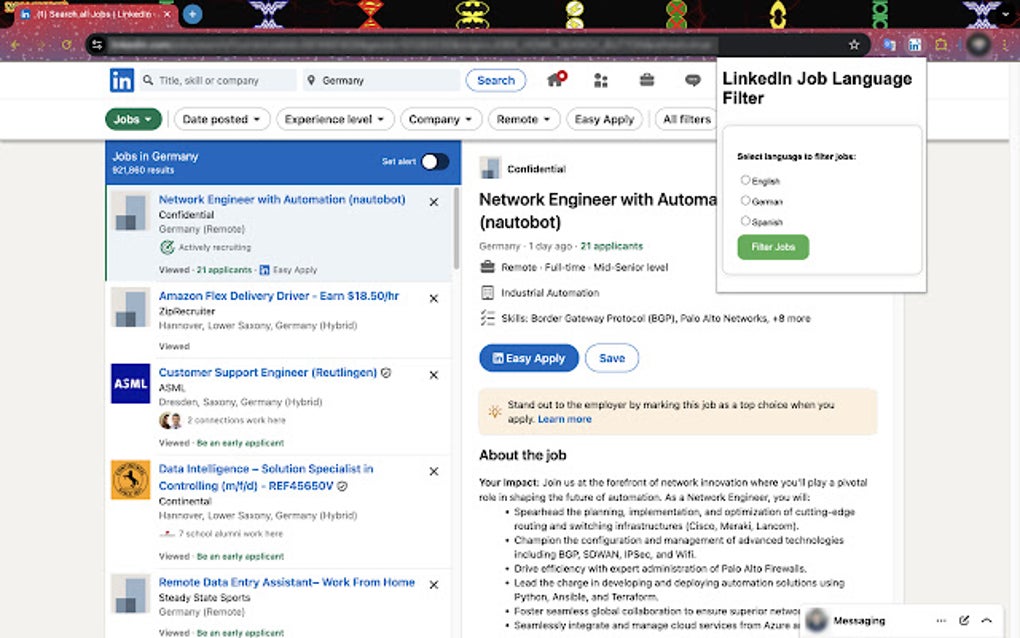This screenshot has width=1020, height=638.
Task: Open the My Network icon
Action: [x=600, y=79]
